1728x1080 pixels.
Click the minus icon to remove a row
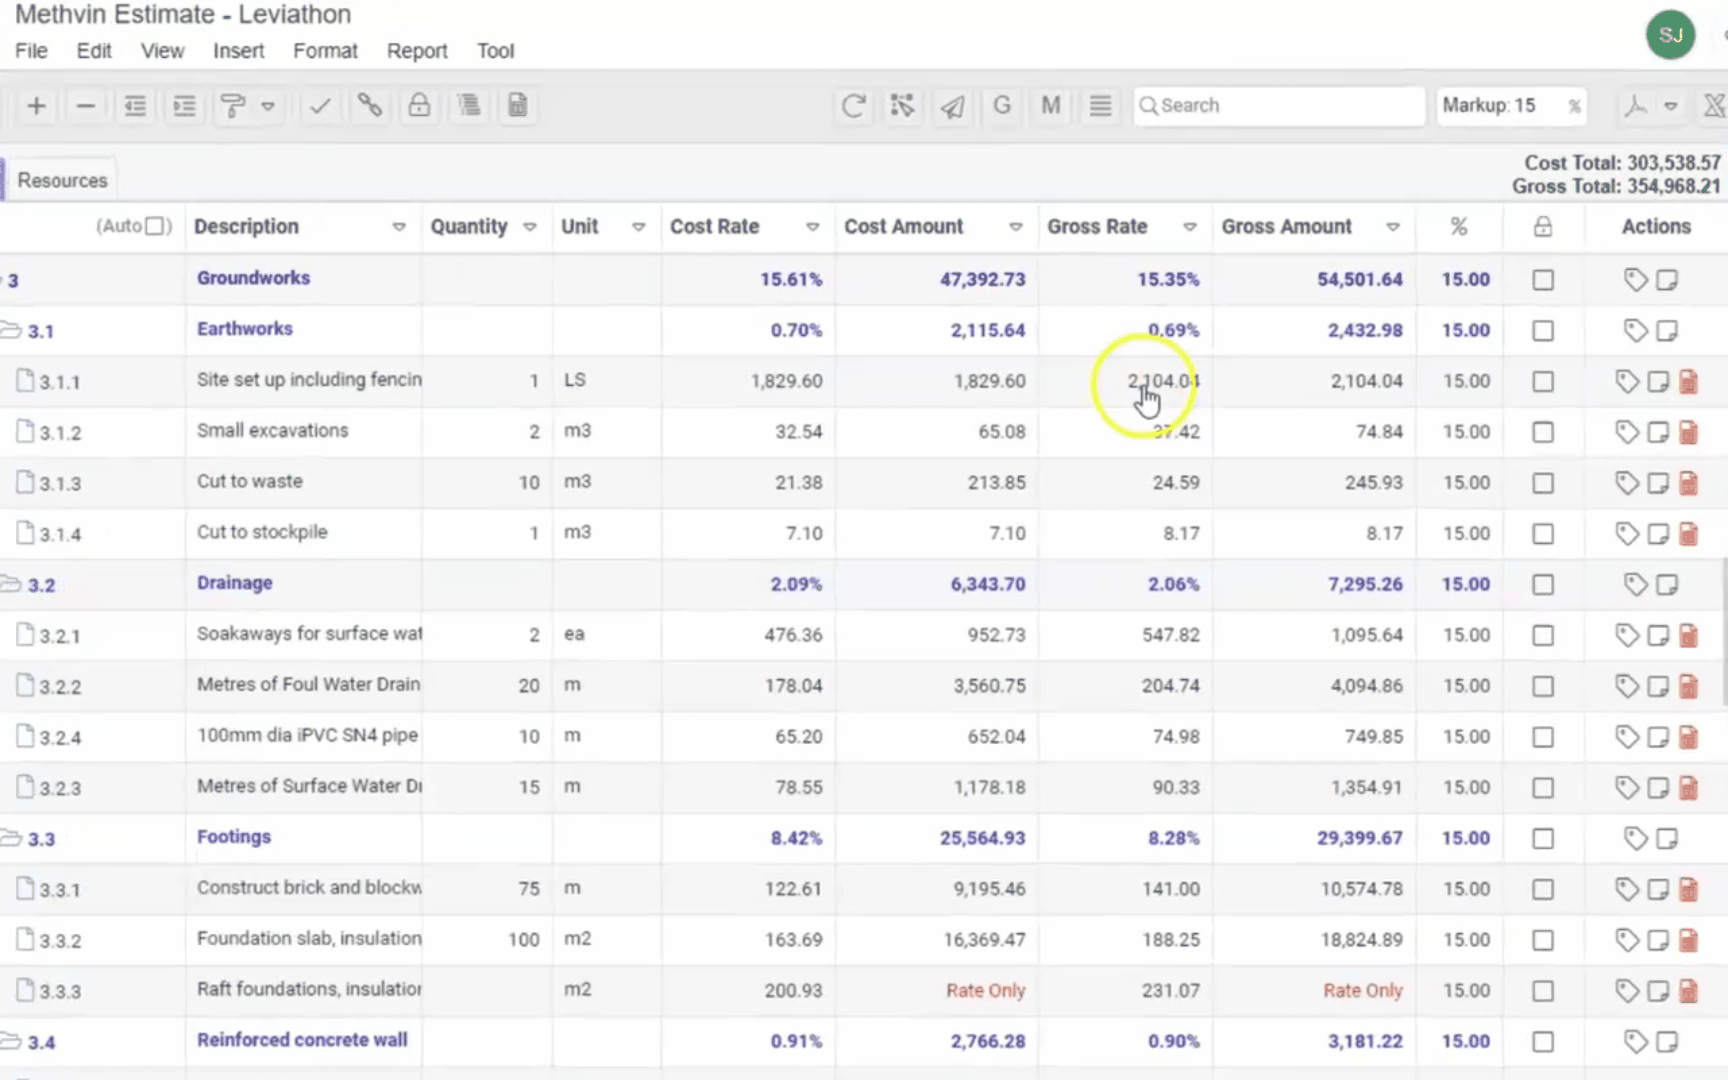click(86, 106)
